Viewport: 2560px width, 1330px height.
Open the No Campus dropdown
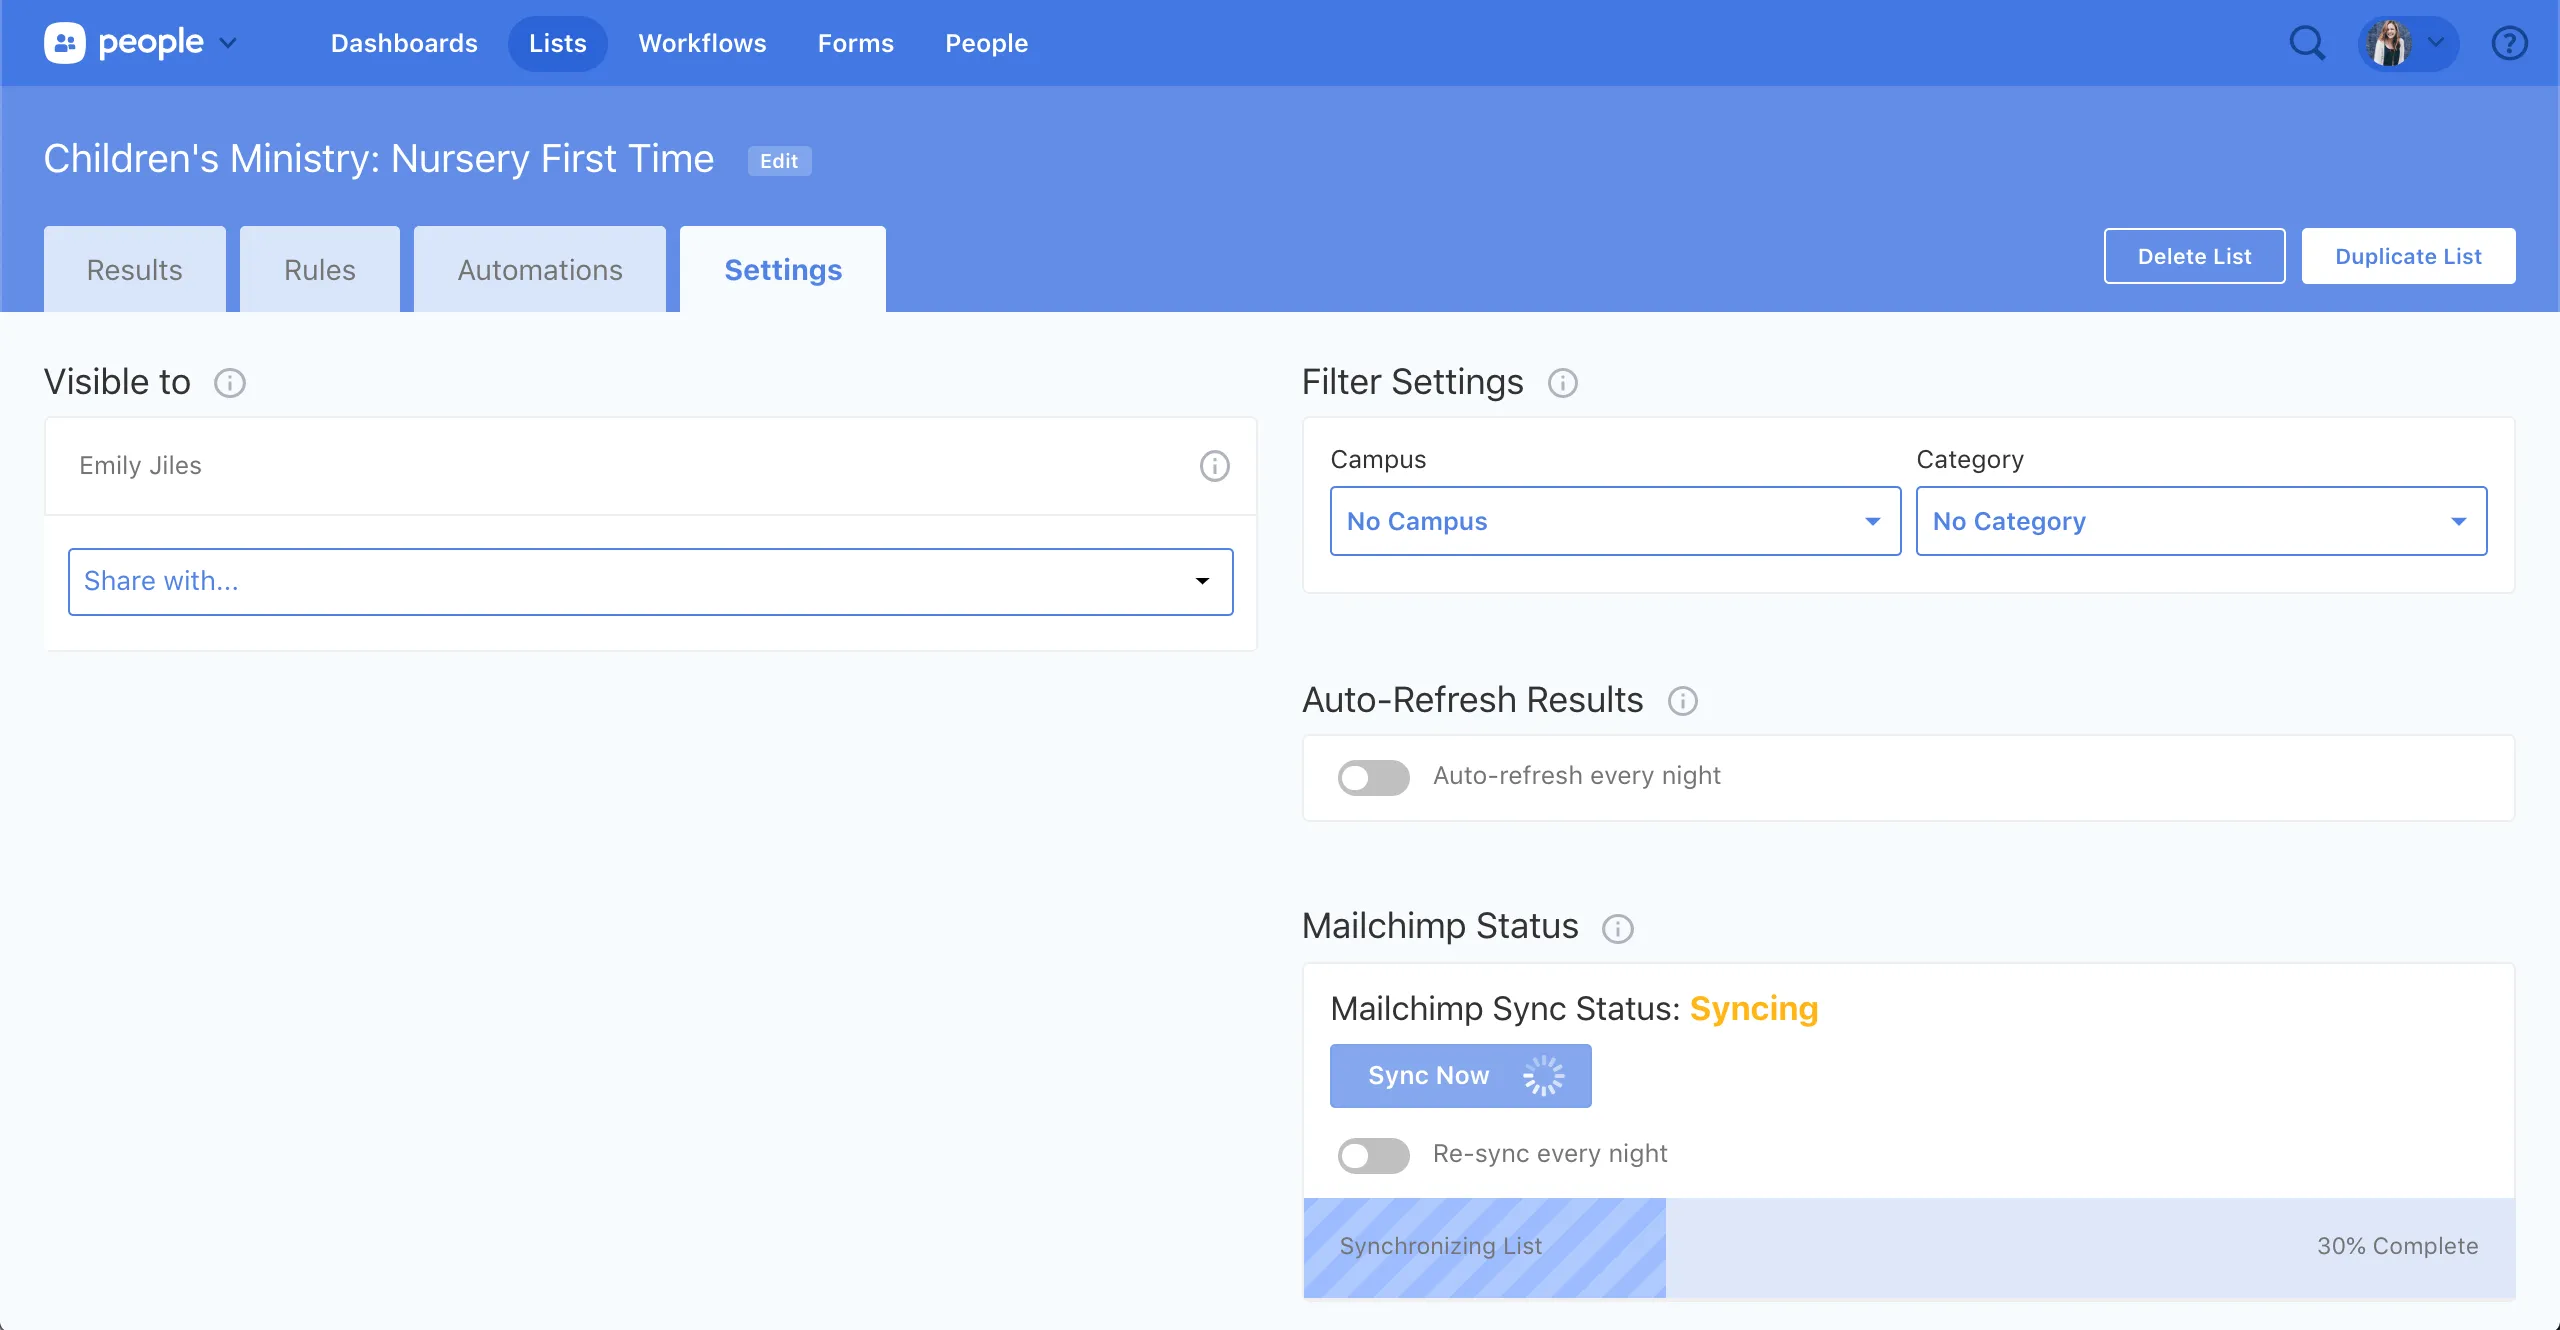point(1614,521)
